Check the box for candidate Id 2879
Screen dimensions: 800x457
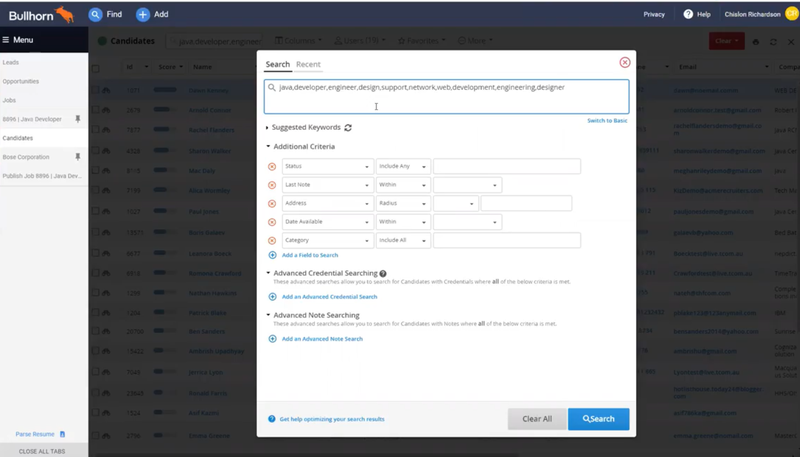coord(95,110)
